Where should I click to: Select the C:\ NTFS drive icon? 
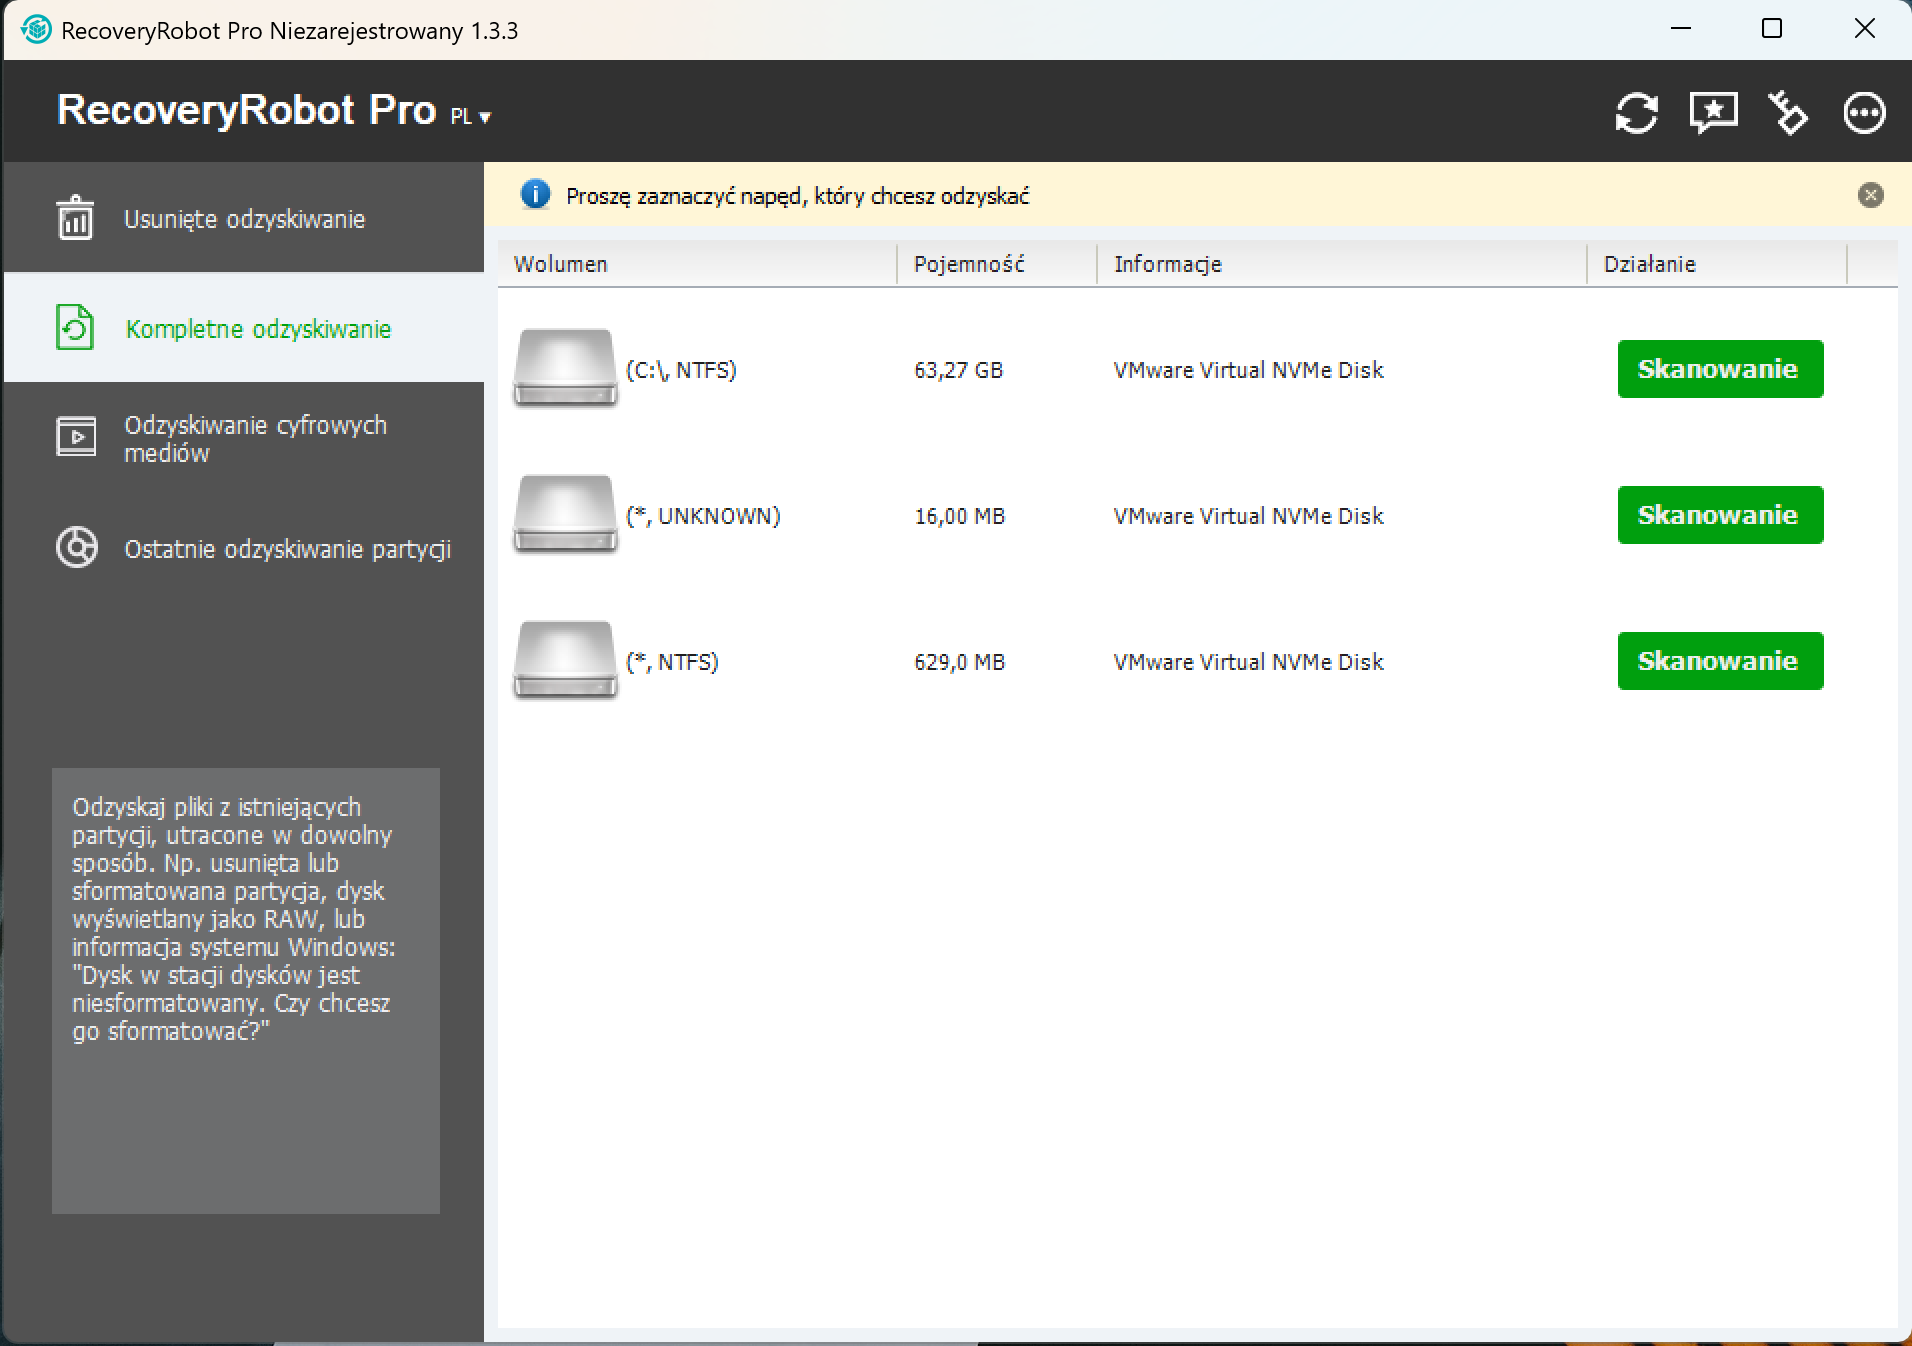[x=565, y=368]
